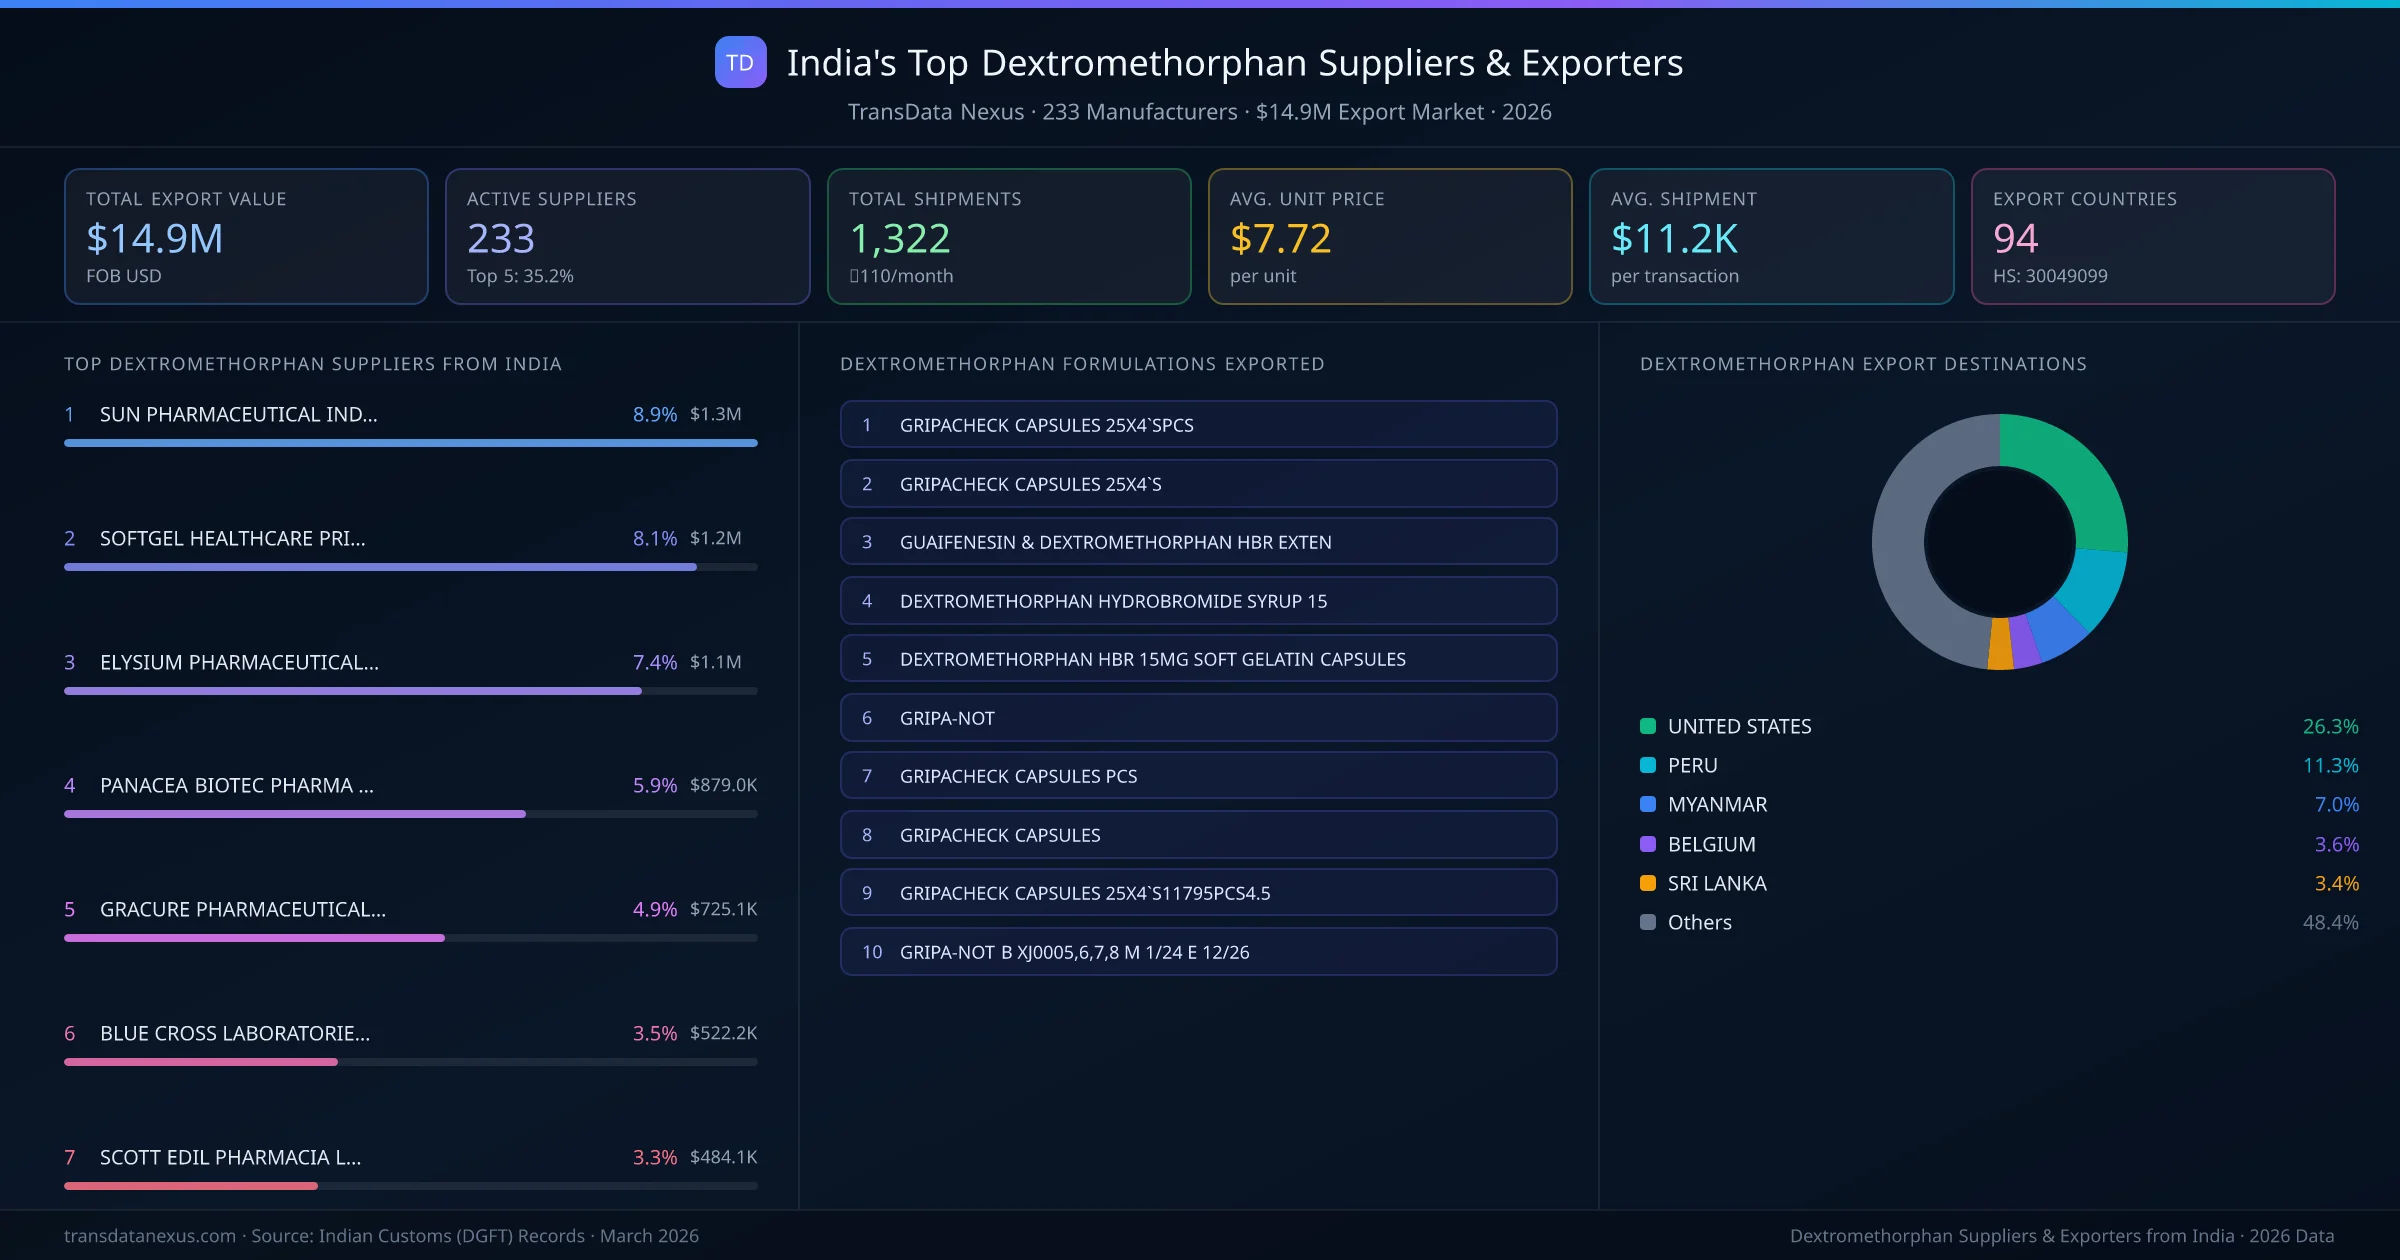
Task: Switch to the Dextromethorphan Formulations Exported section
Action: [1082, 364]
